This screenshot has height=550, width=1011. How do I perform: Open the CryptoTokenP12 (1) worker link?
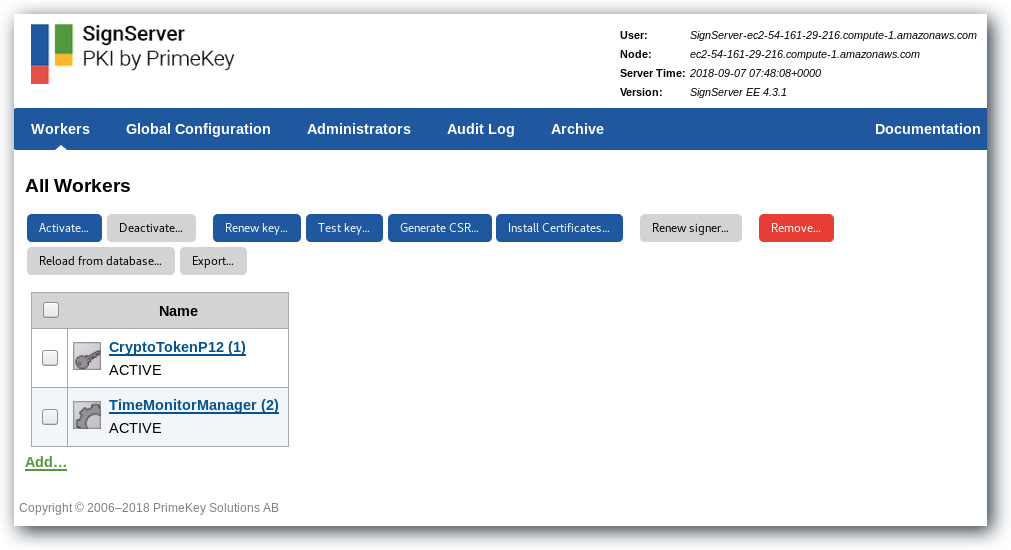tap(177, 347)
